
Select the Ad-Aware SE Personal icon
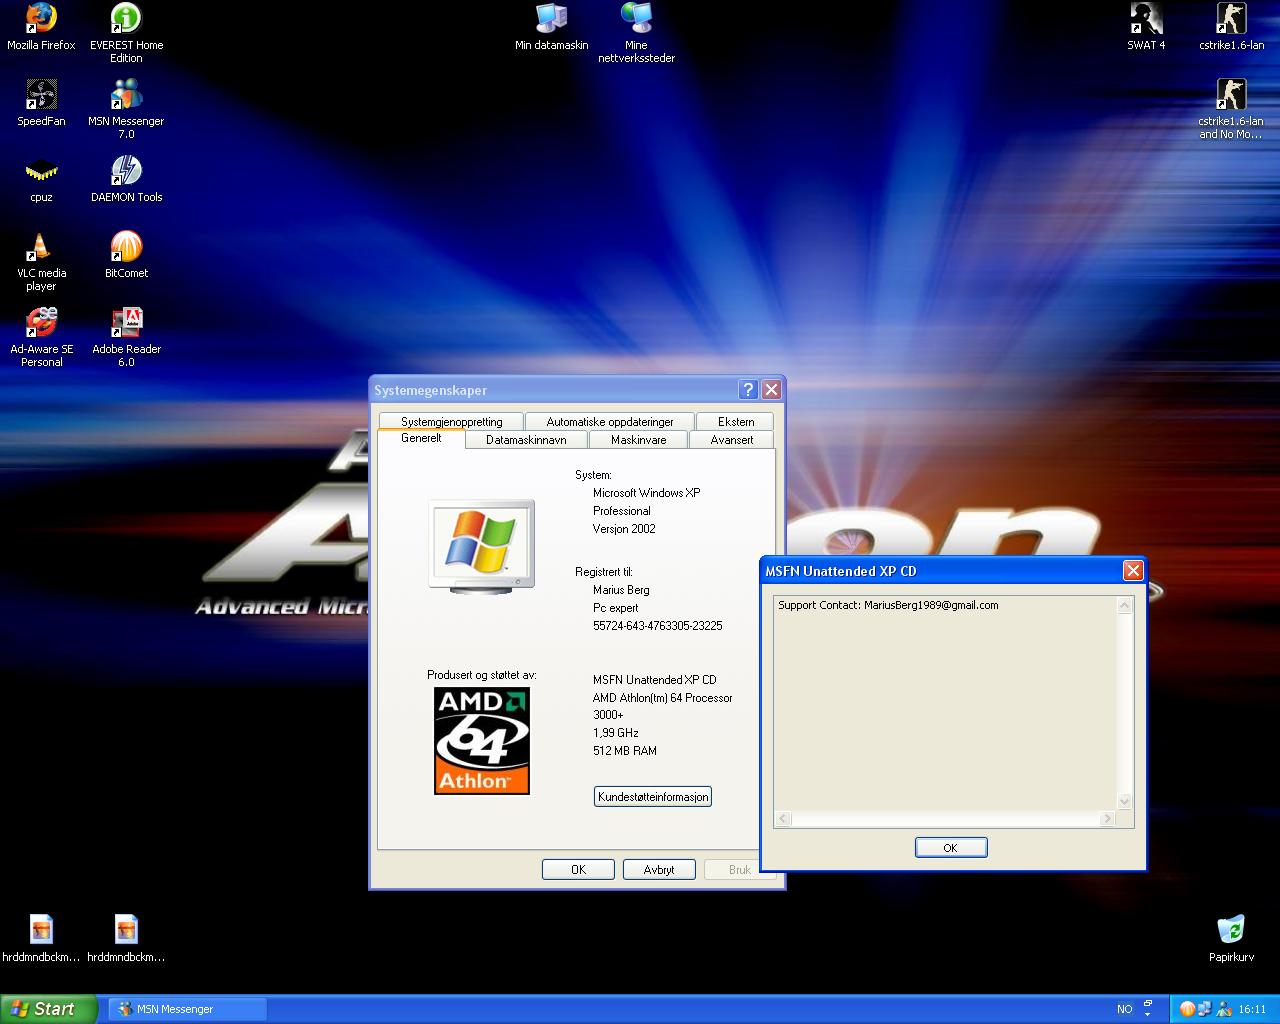(x=41, y=337)
